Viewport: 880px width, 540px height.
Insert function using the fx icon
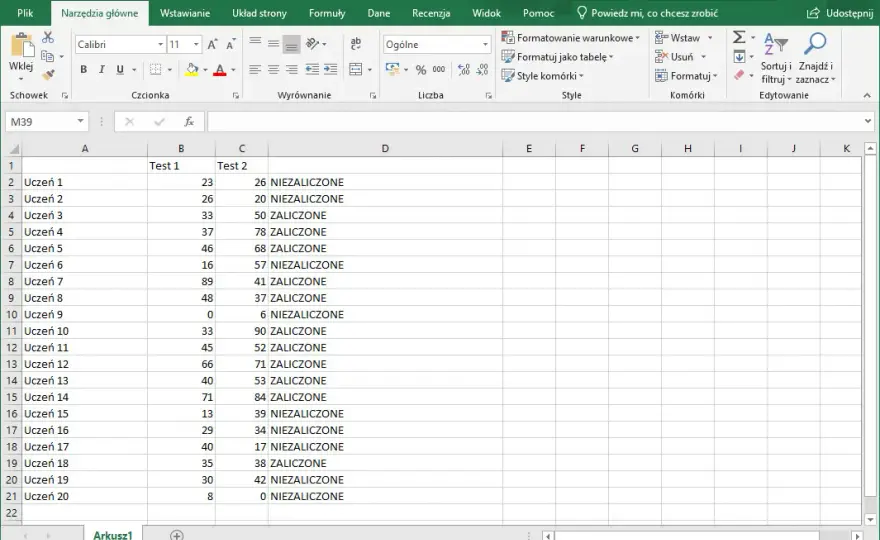[189, 121]
